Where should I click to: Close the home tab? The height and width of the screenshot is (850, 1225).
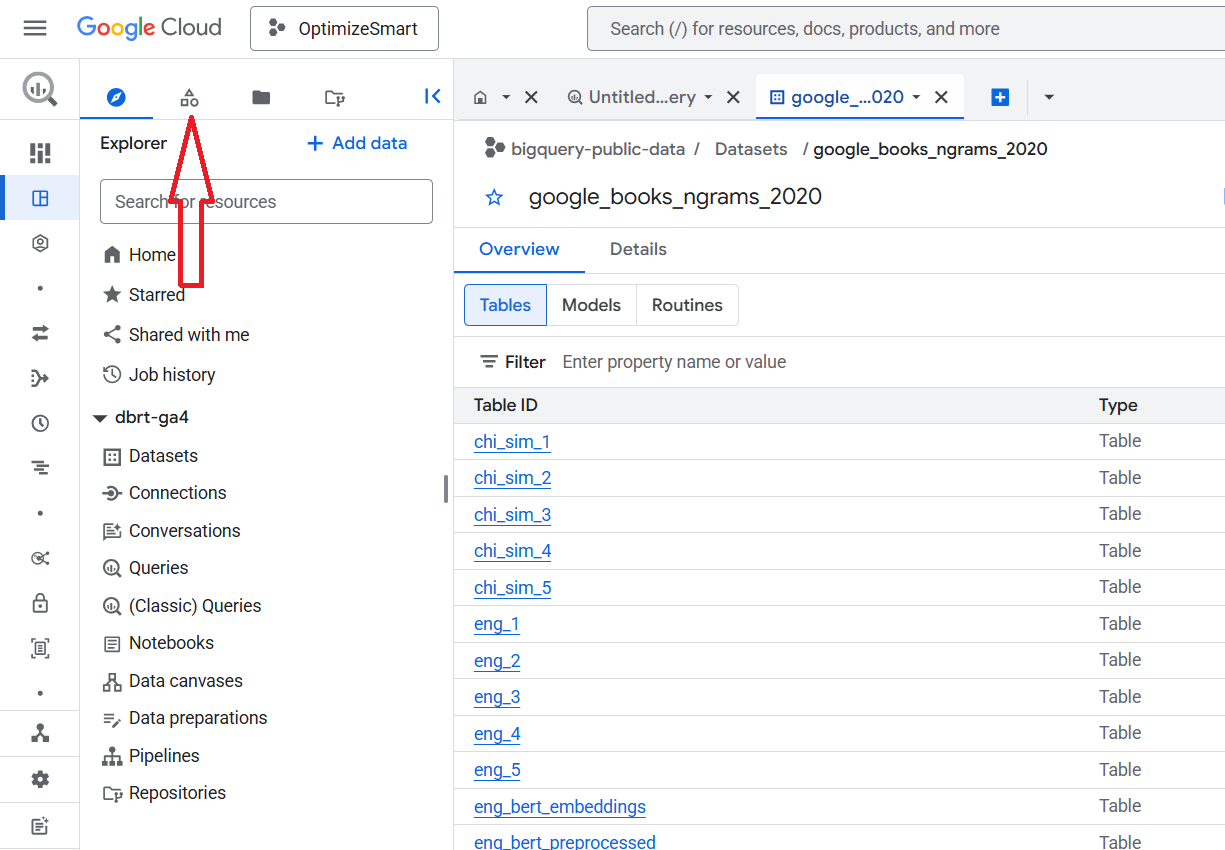tap(532, 97)
